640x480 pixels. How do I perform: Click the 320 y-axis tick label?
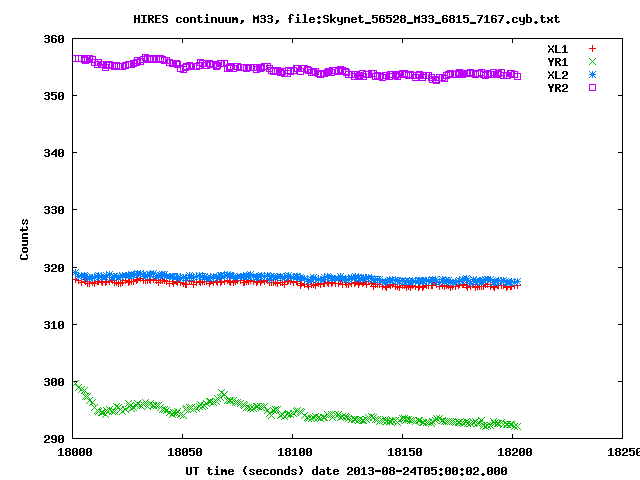click(54, 268)
